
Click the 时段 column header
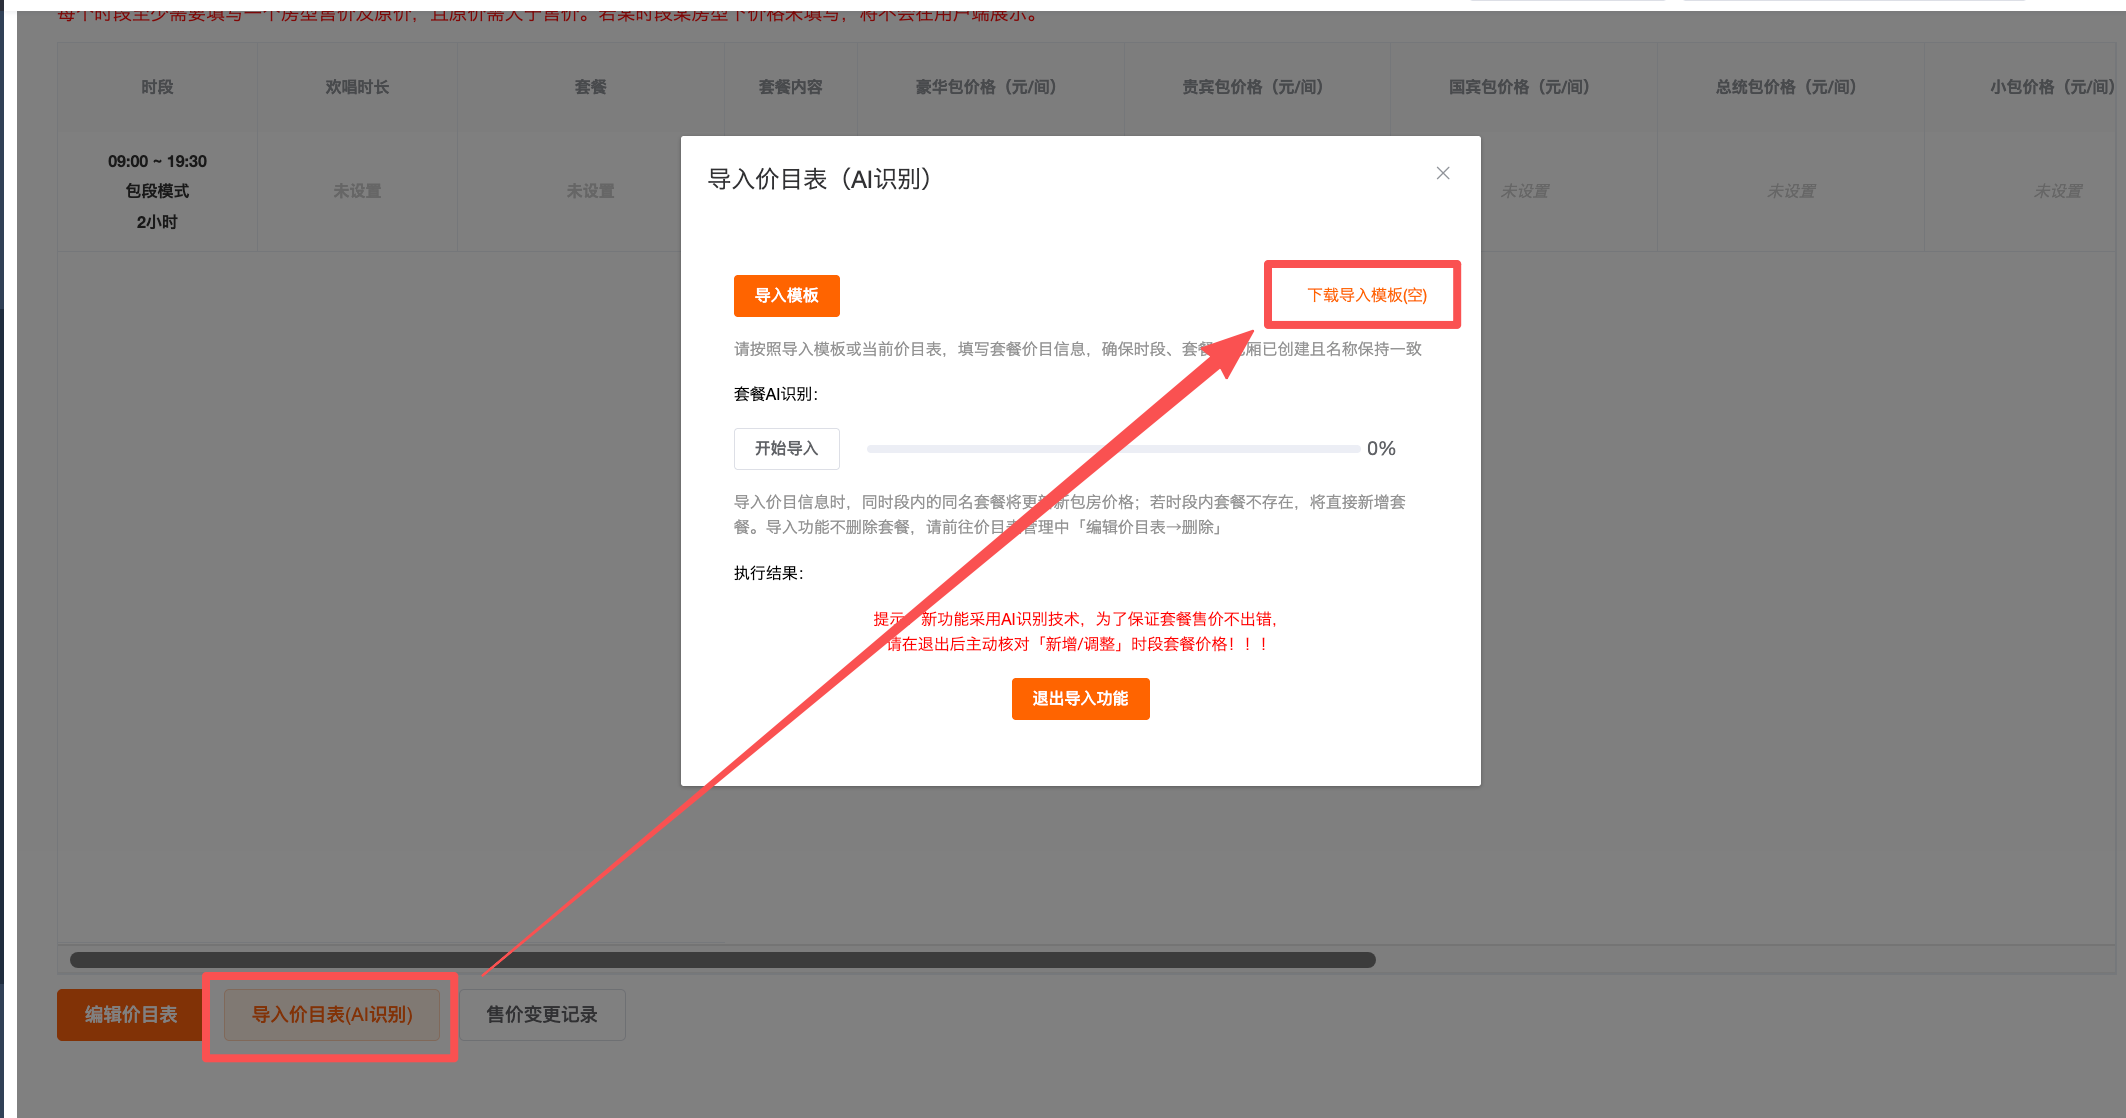157,87
